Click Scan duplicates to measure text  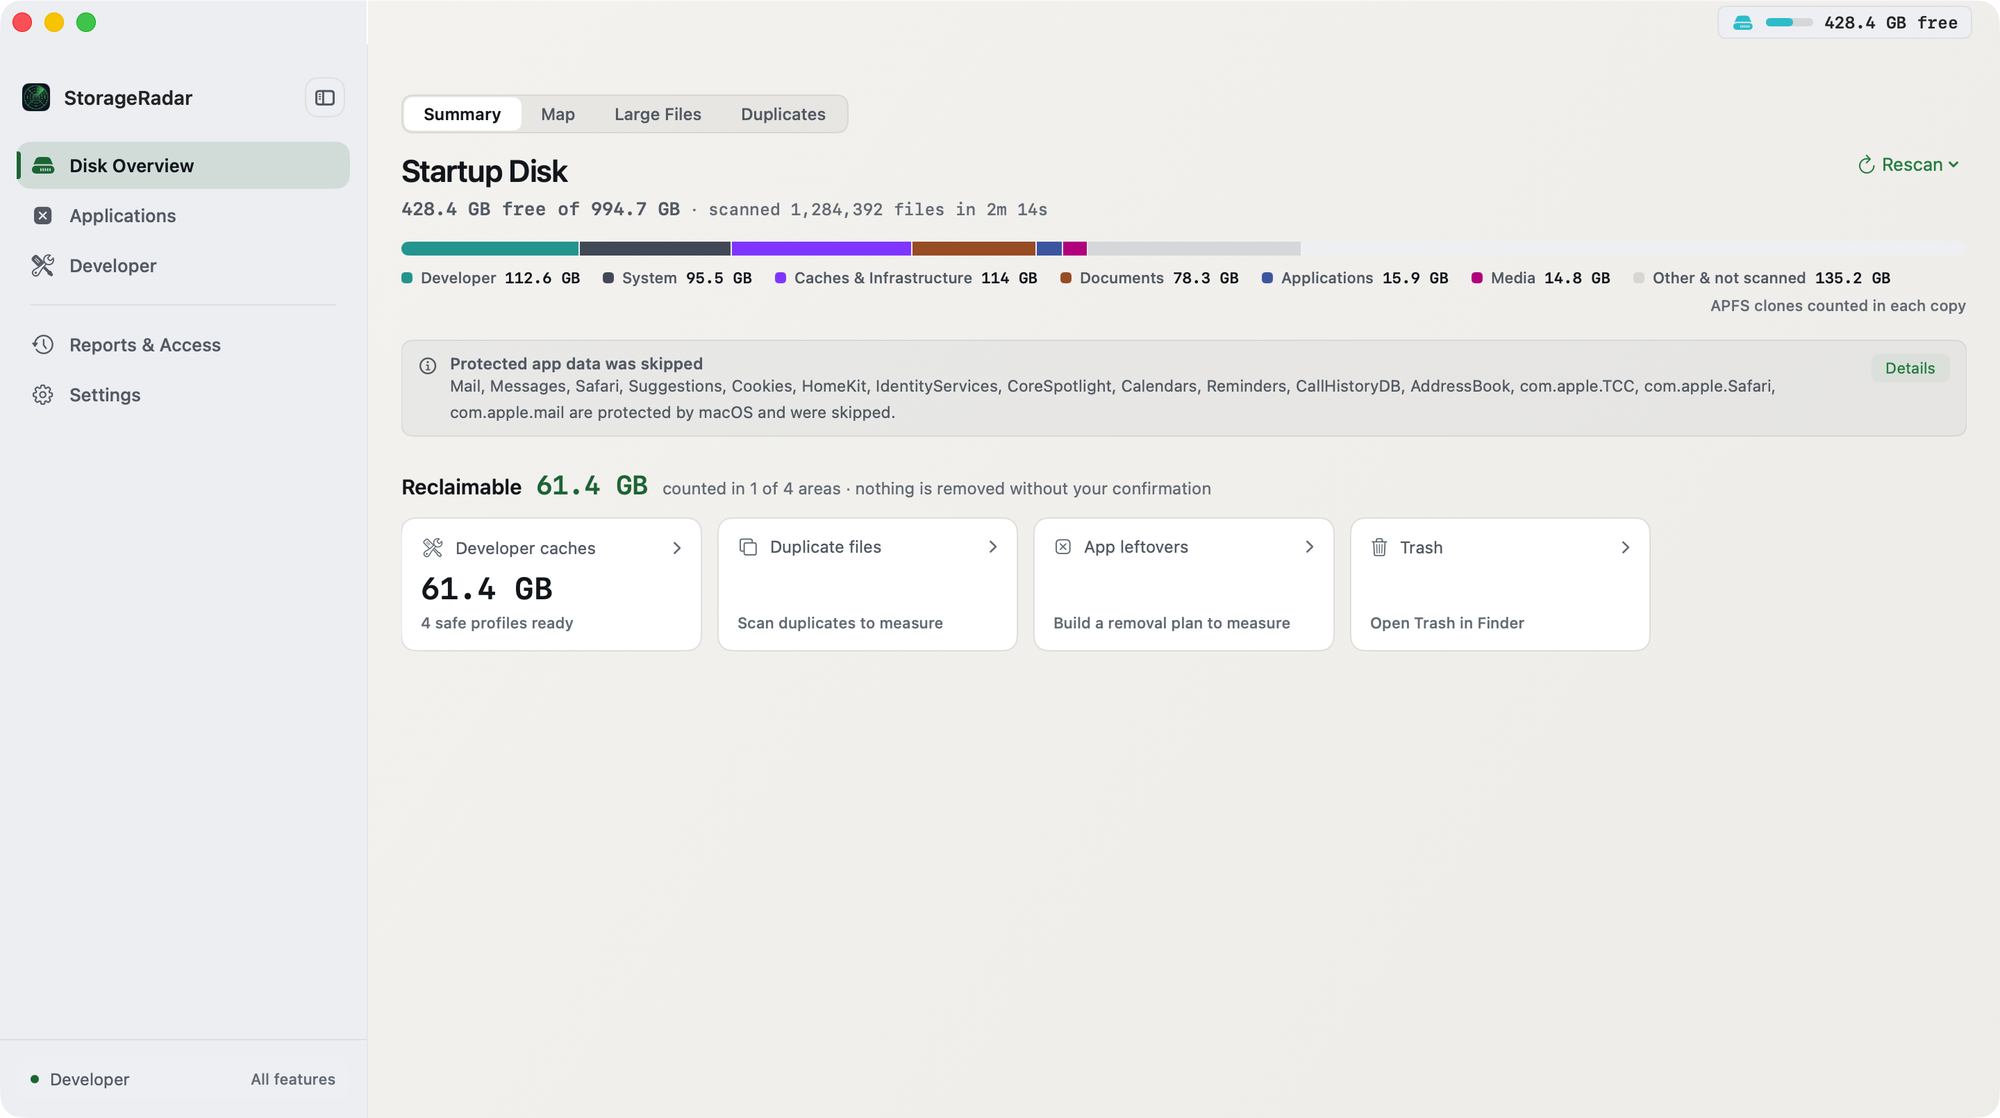[840, 623]
